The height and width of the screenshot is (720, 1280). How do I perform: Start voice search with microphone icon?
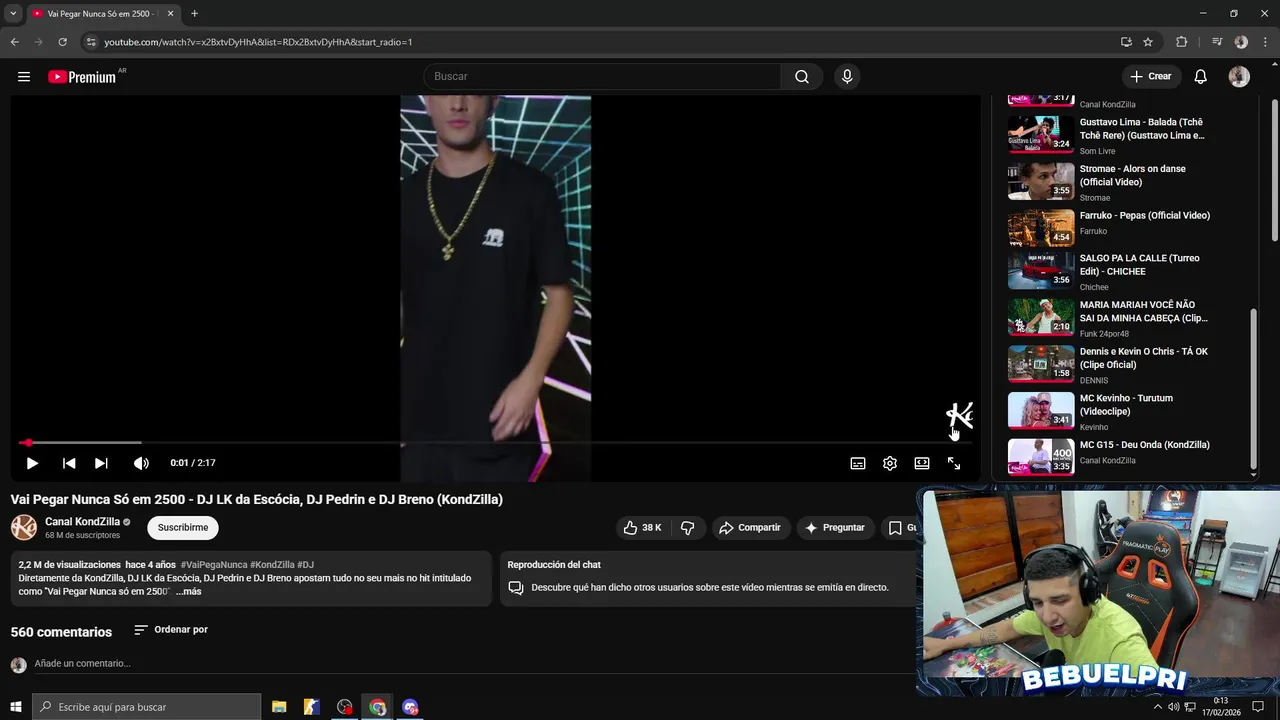(847, 77)
